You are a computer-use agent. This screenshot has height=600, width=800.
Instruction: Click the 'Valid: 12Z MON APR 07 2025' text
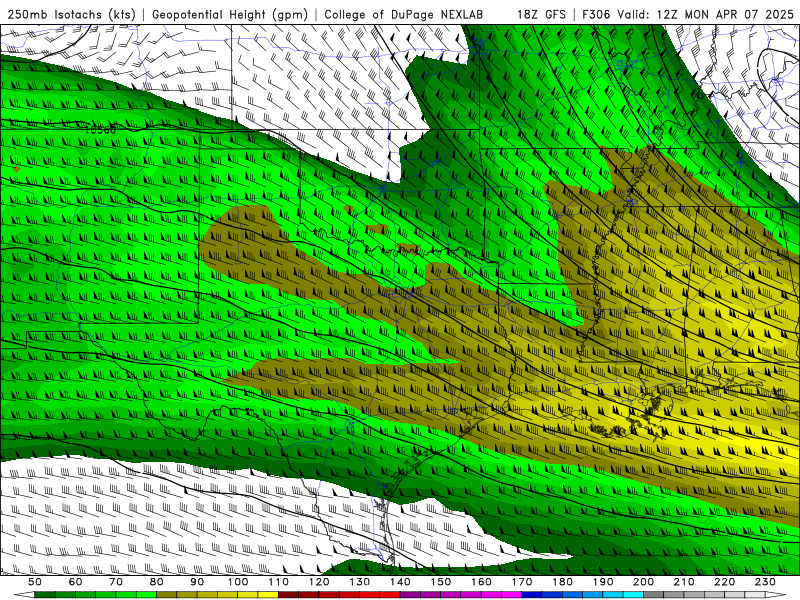coord(706,14)
